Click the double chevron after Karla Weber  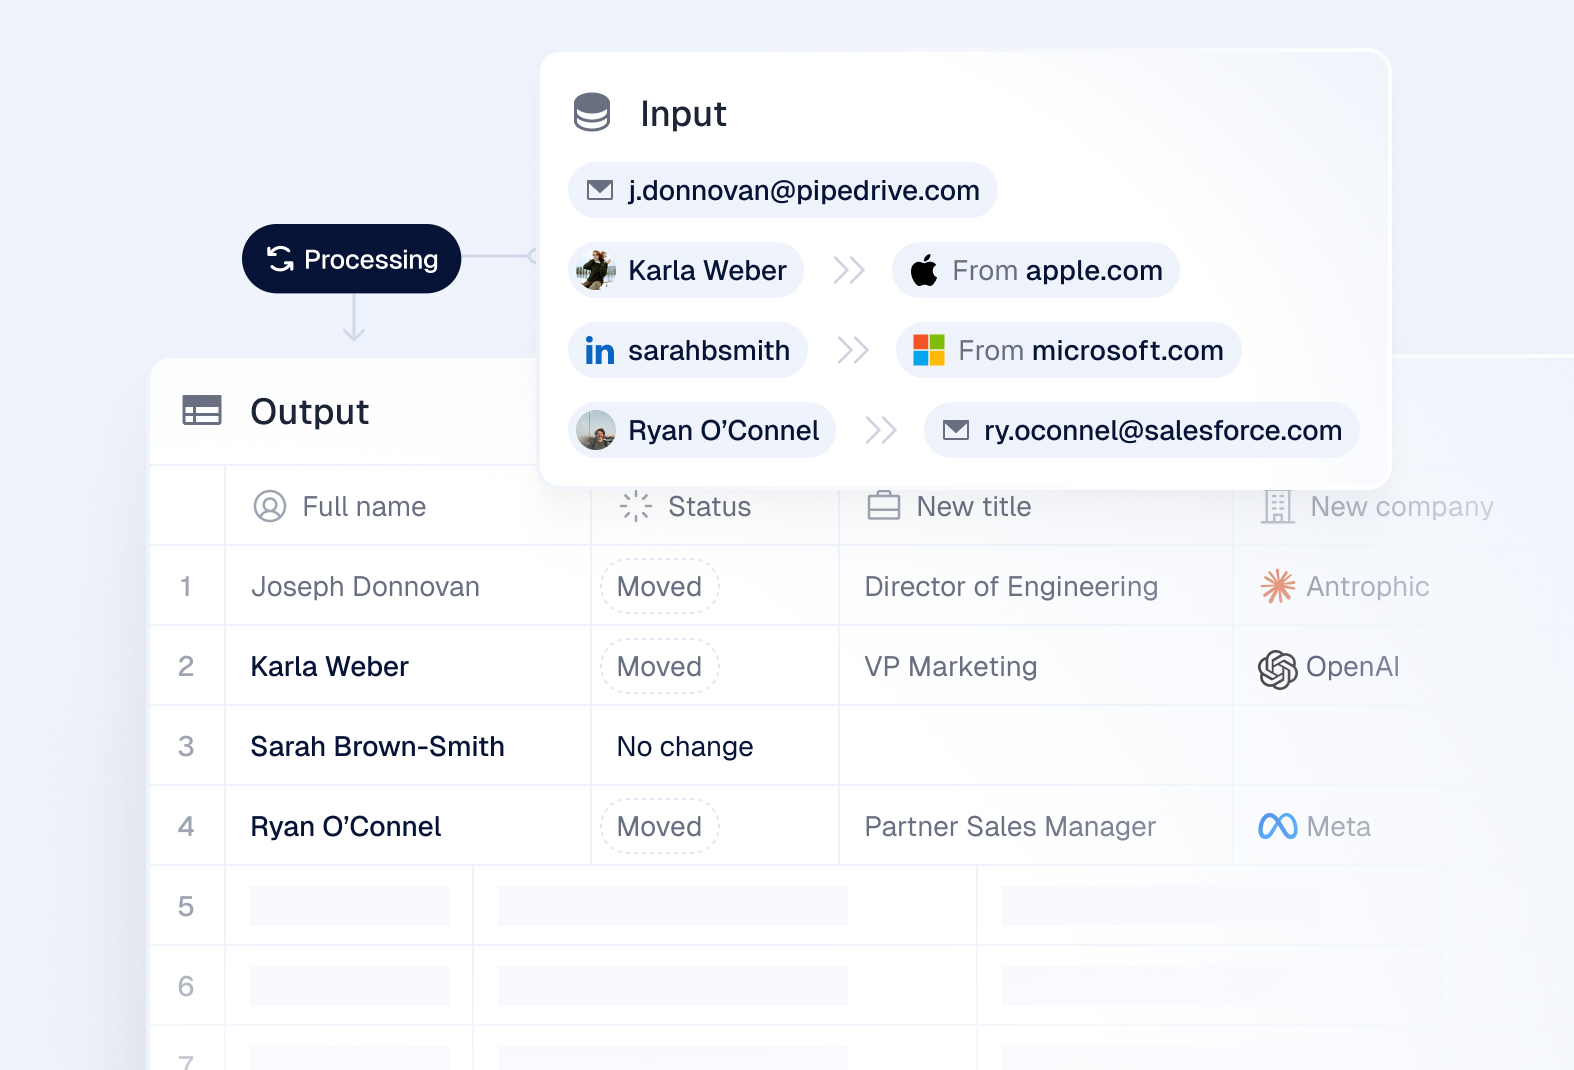coord(849,270)
